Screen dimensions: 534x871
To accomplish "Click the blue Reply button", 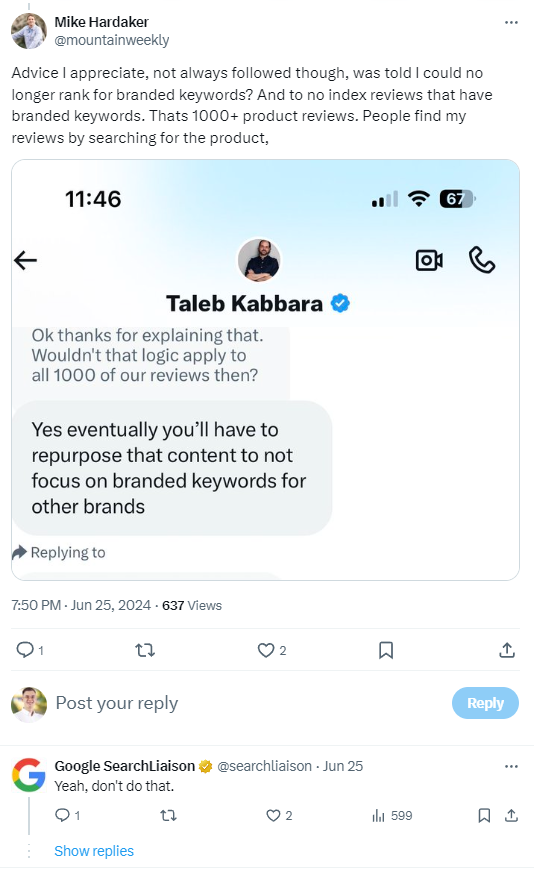I will (485, 703).
